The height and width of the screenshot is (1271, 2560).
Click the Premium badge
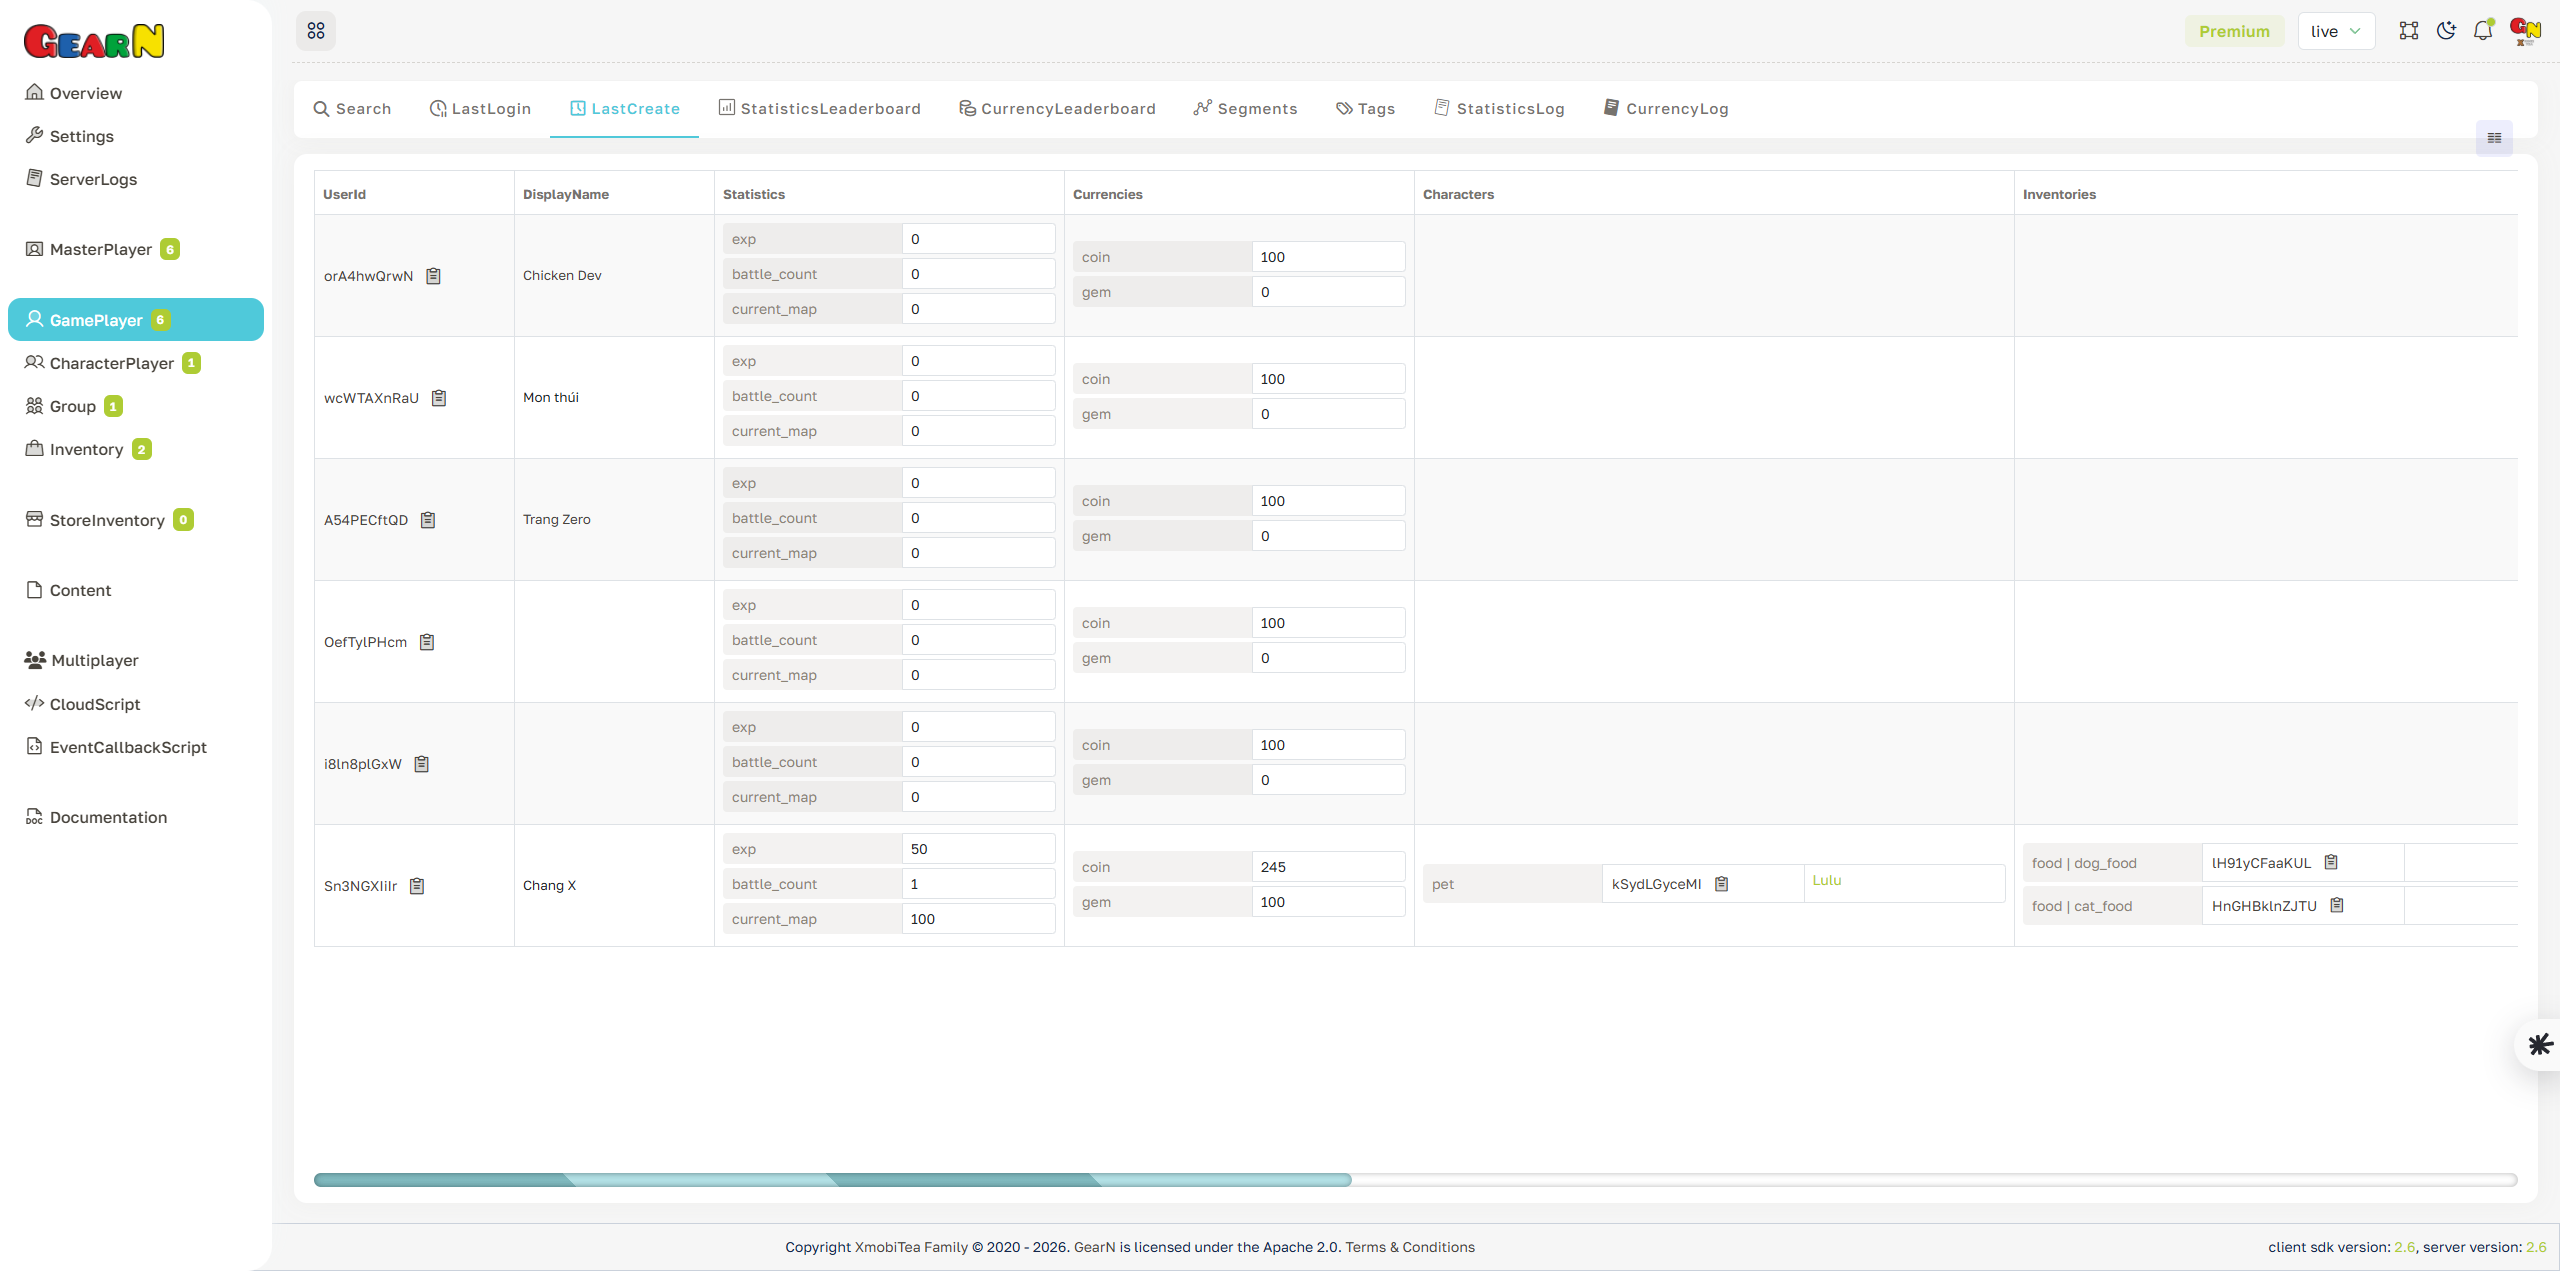(x=2234, y=30)
